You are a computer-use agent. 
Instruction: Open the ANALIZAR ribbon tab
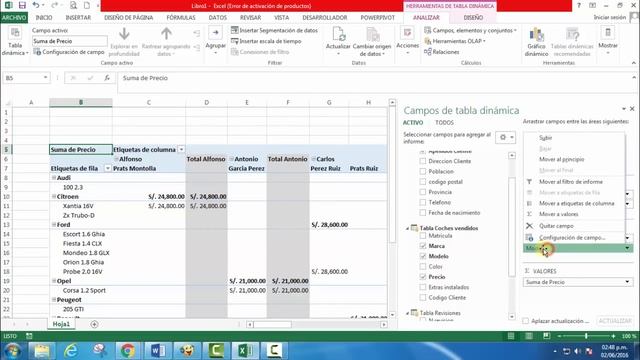[x=426, y=18]
